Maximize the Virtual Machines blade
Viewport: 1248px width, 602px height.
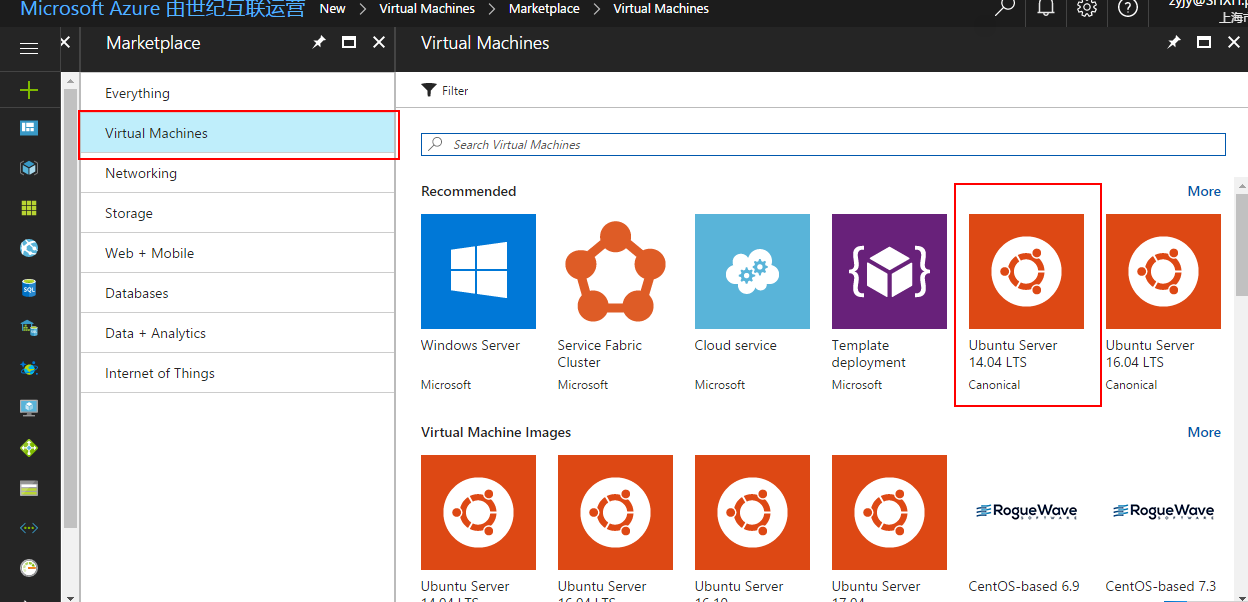coord(1204,42)
